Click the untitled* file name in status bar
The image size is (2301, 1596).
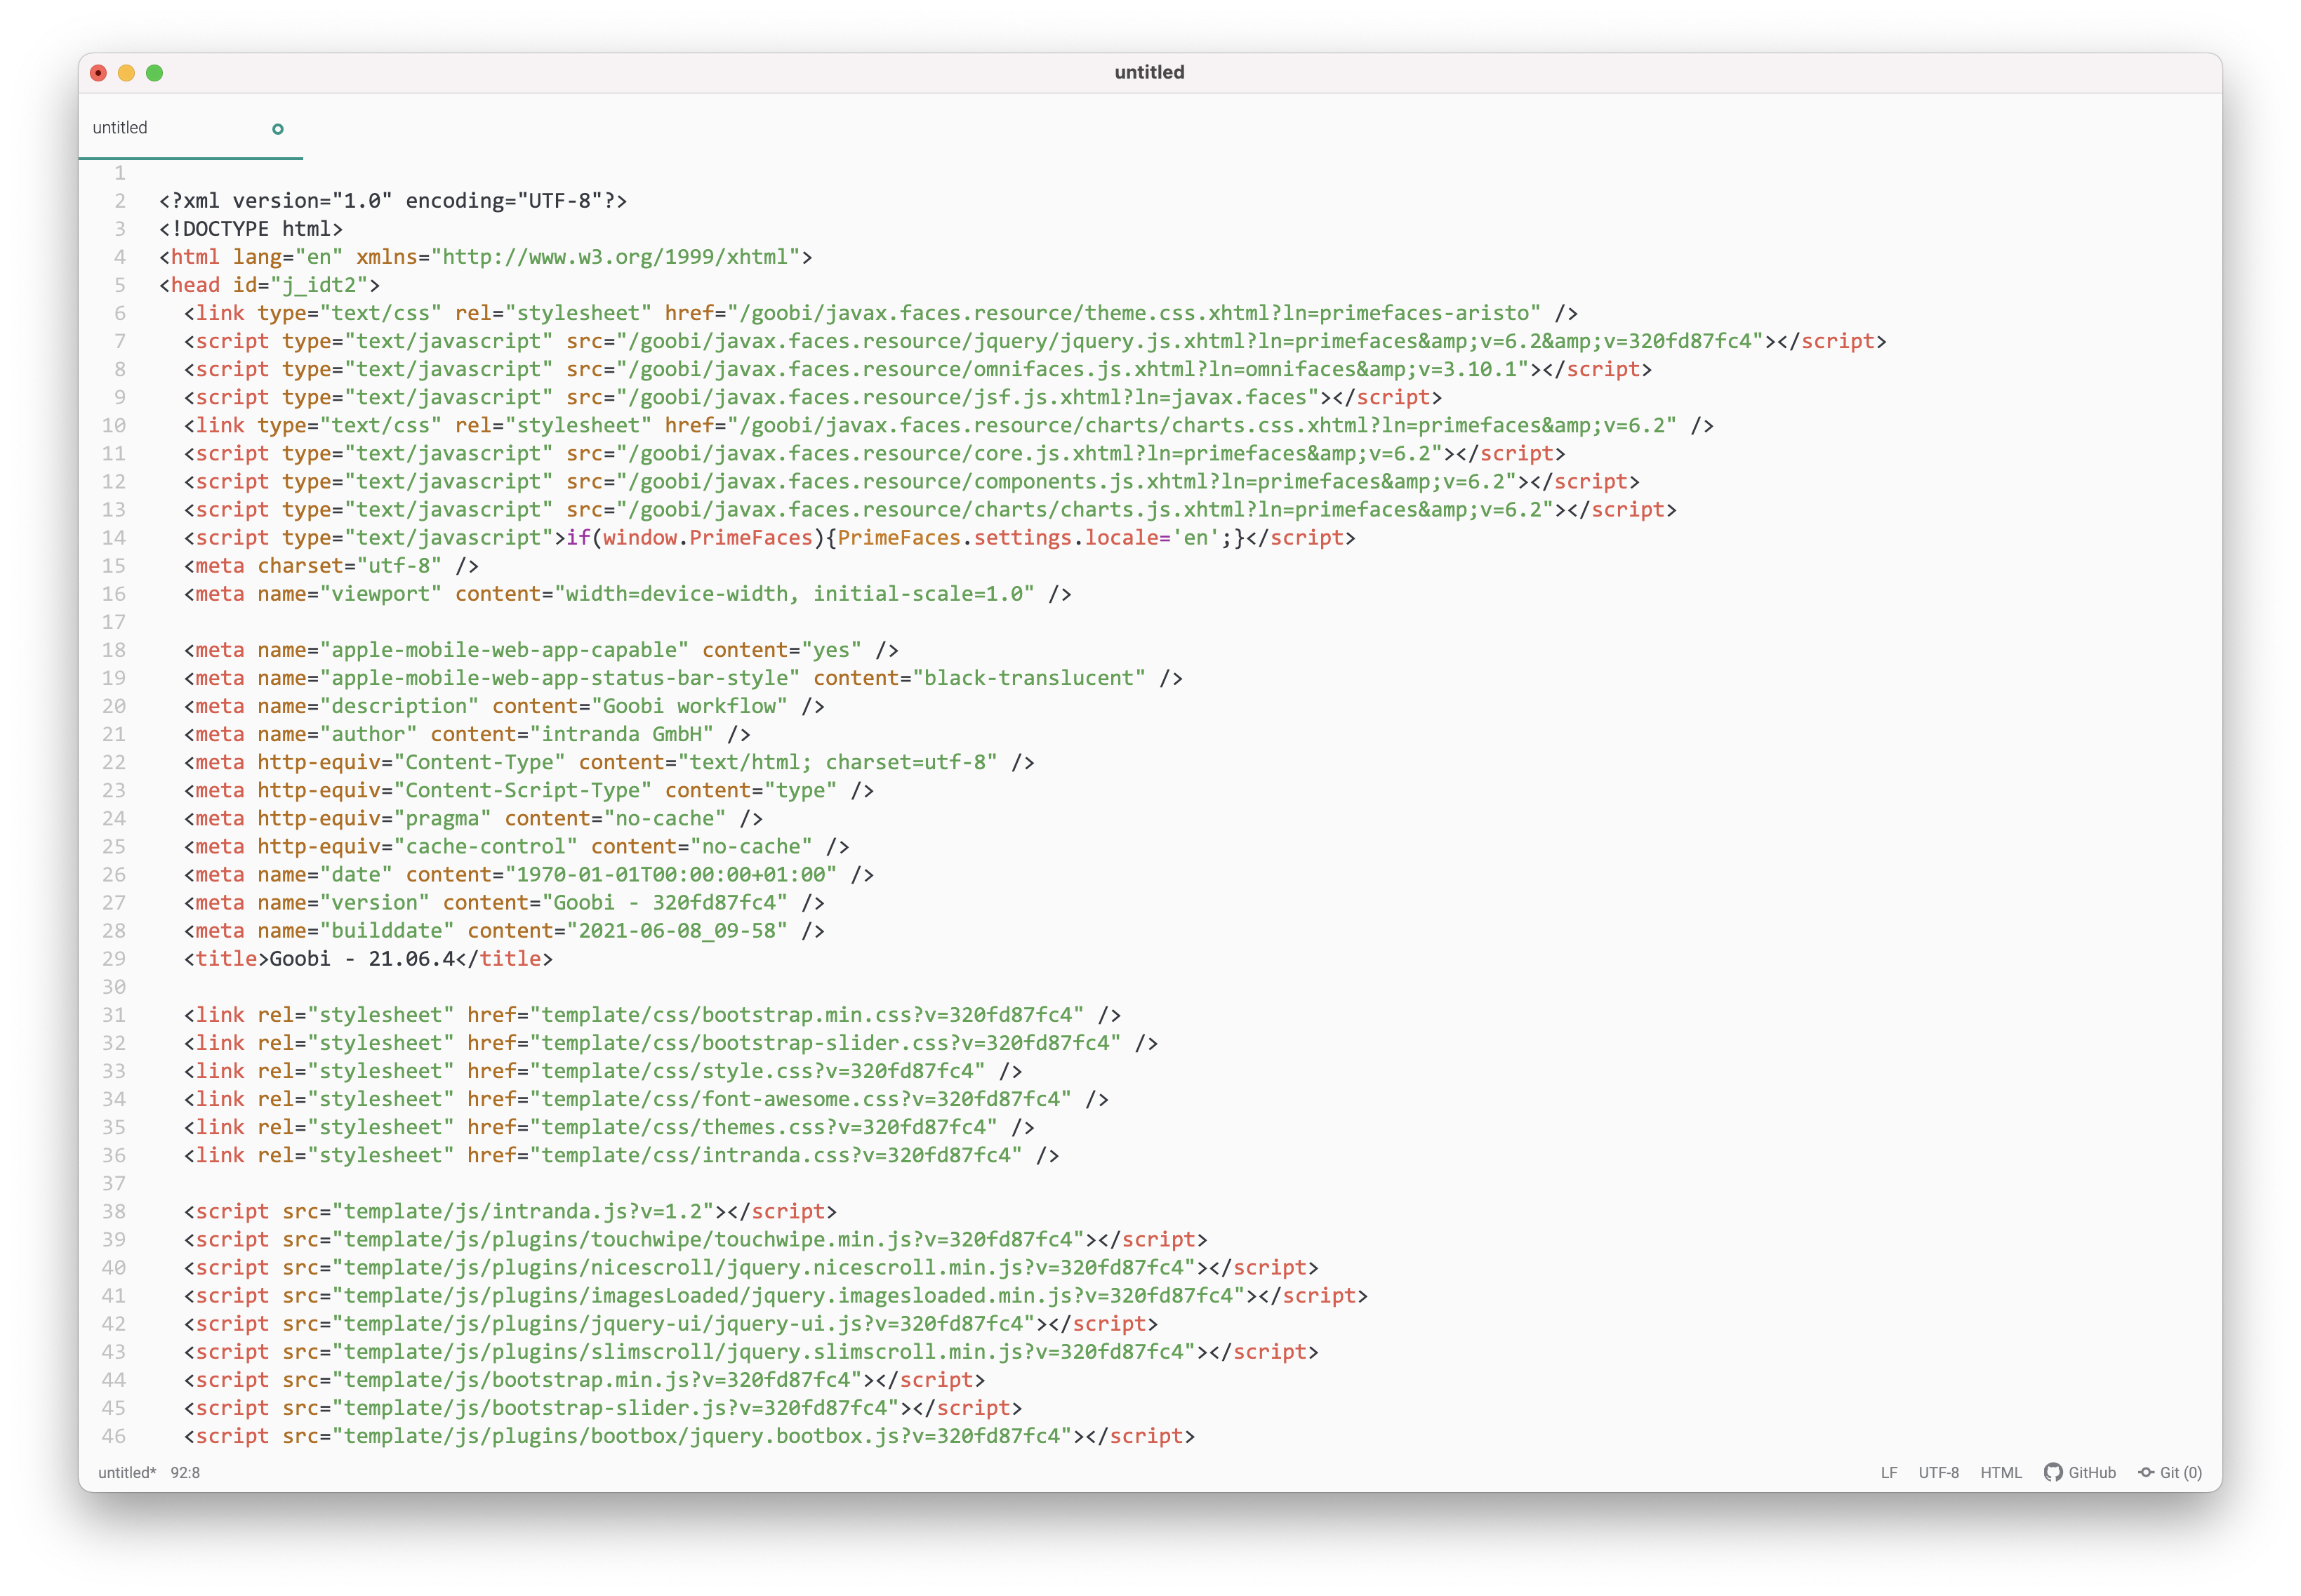click(127, 1473)
